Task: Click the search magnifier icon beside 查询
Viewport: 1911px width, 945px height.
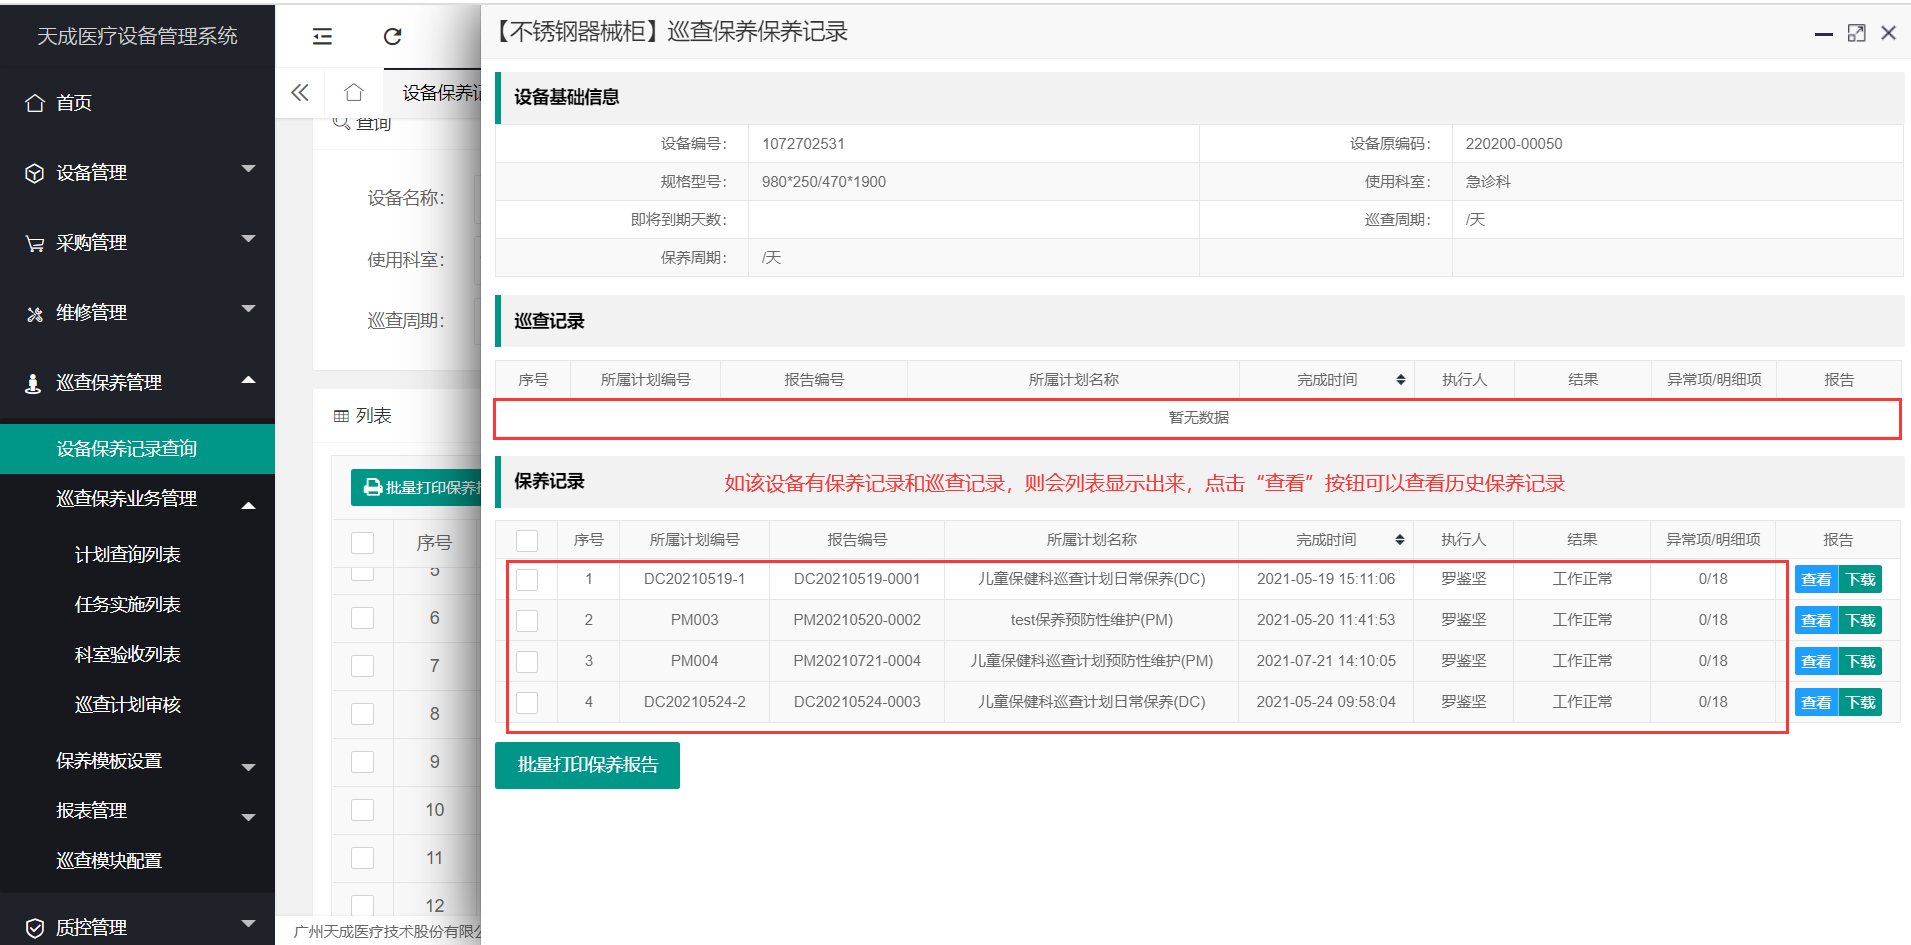Action: 341,122
